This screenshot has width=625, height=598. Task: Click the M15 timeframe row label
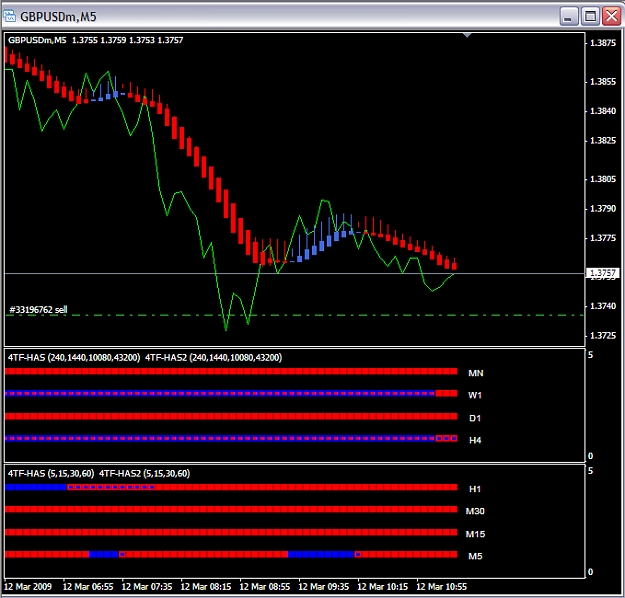pos(475,534)
